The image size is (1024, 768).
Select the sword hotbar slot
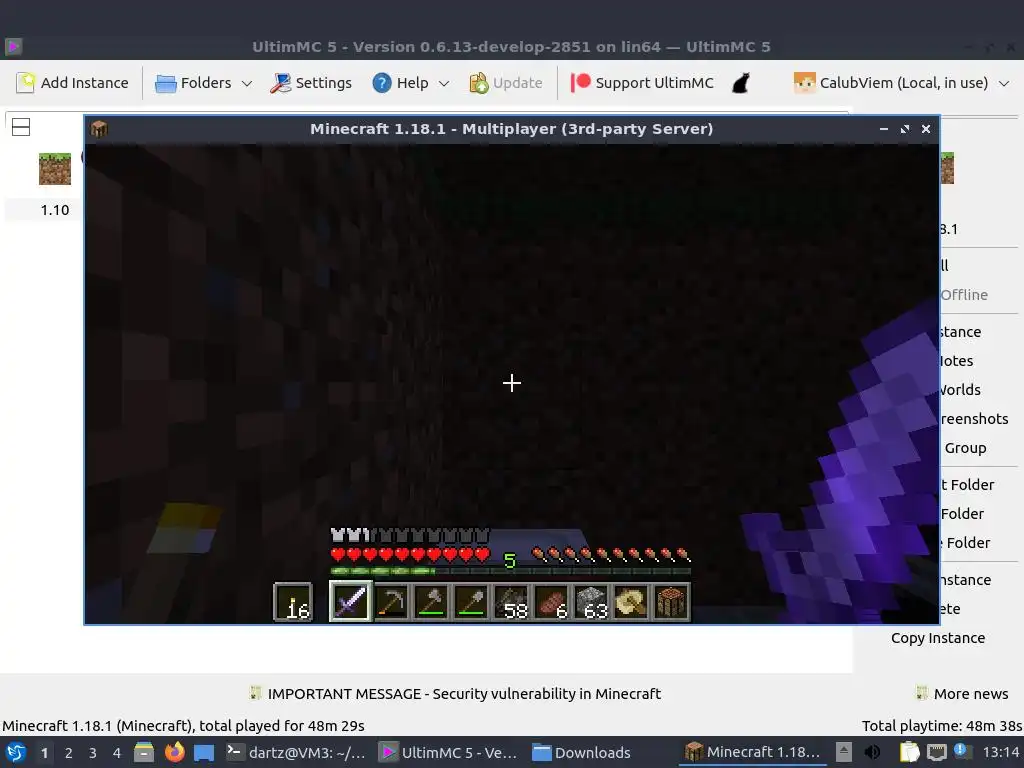[x=350, y=601]
